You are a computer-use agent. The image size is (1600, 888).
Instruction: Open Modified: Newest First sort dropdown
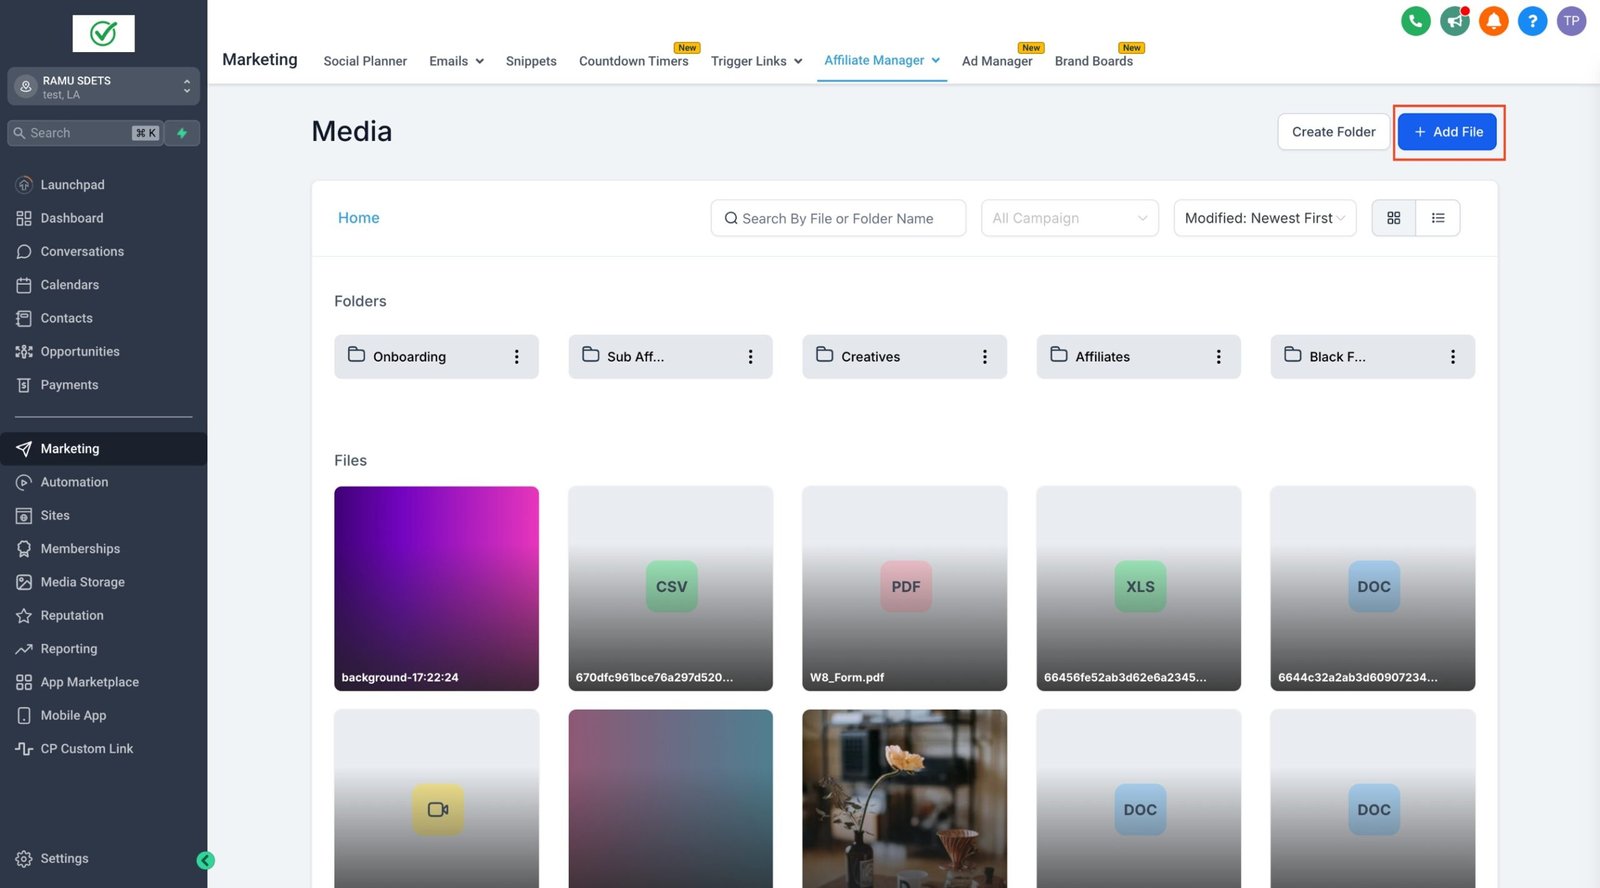[x=1264, y=218]
